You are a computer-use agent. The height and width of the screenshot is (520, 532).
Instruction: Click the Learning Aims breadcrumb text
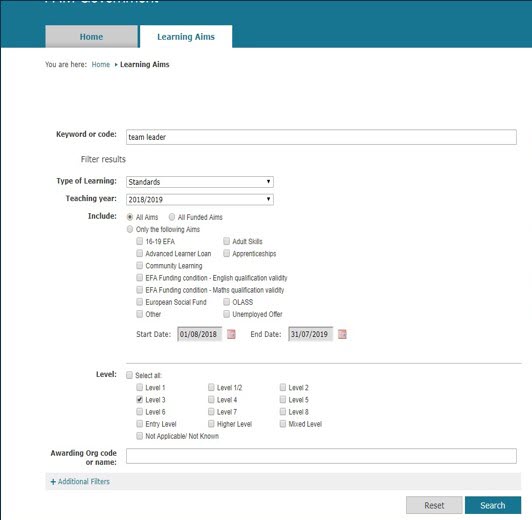(x=145, y=64)
